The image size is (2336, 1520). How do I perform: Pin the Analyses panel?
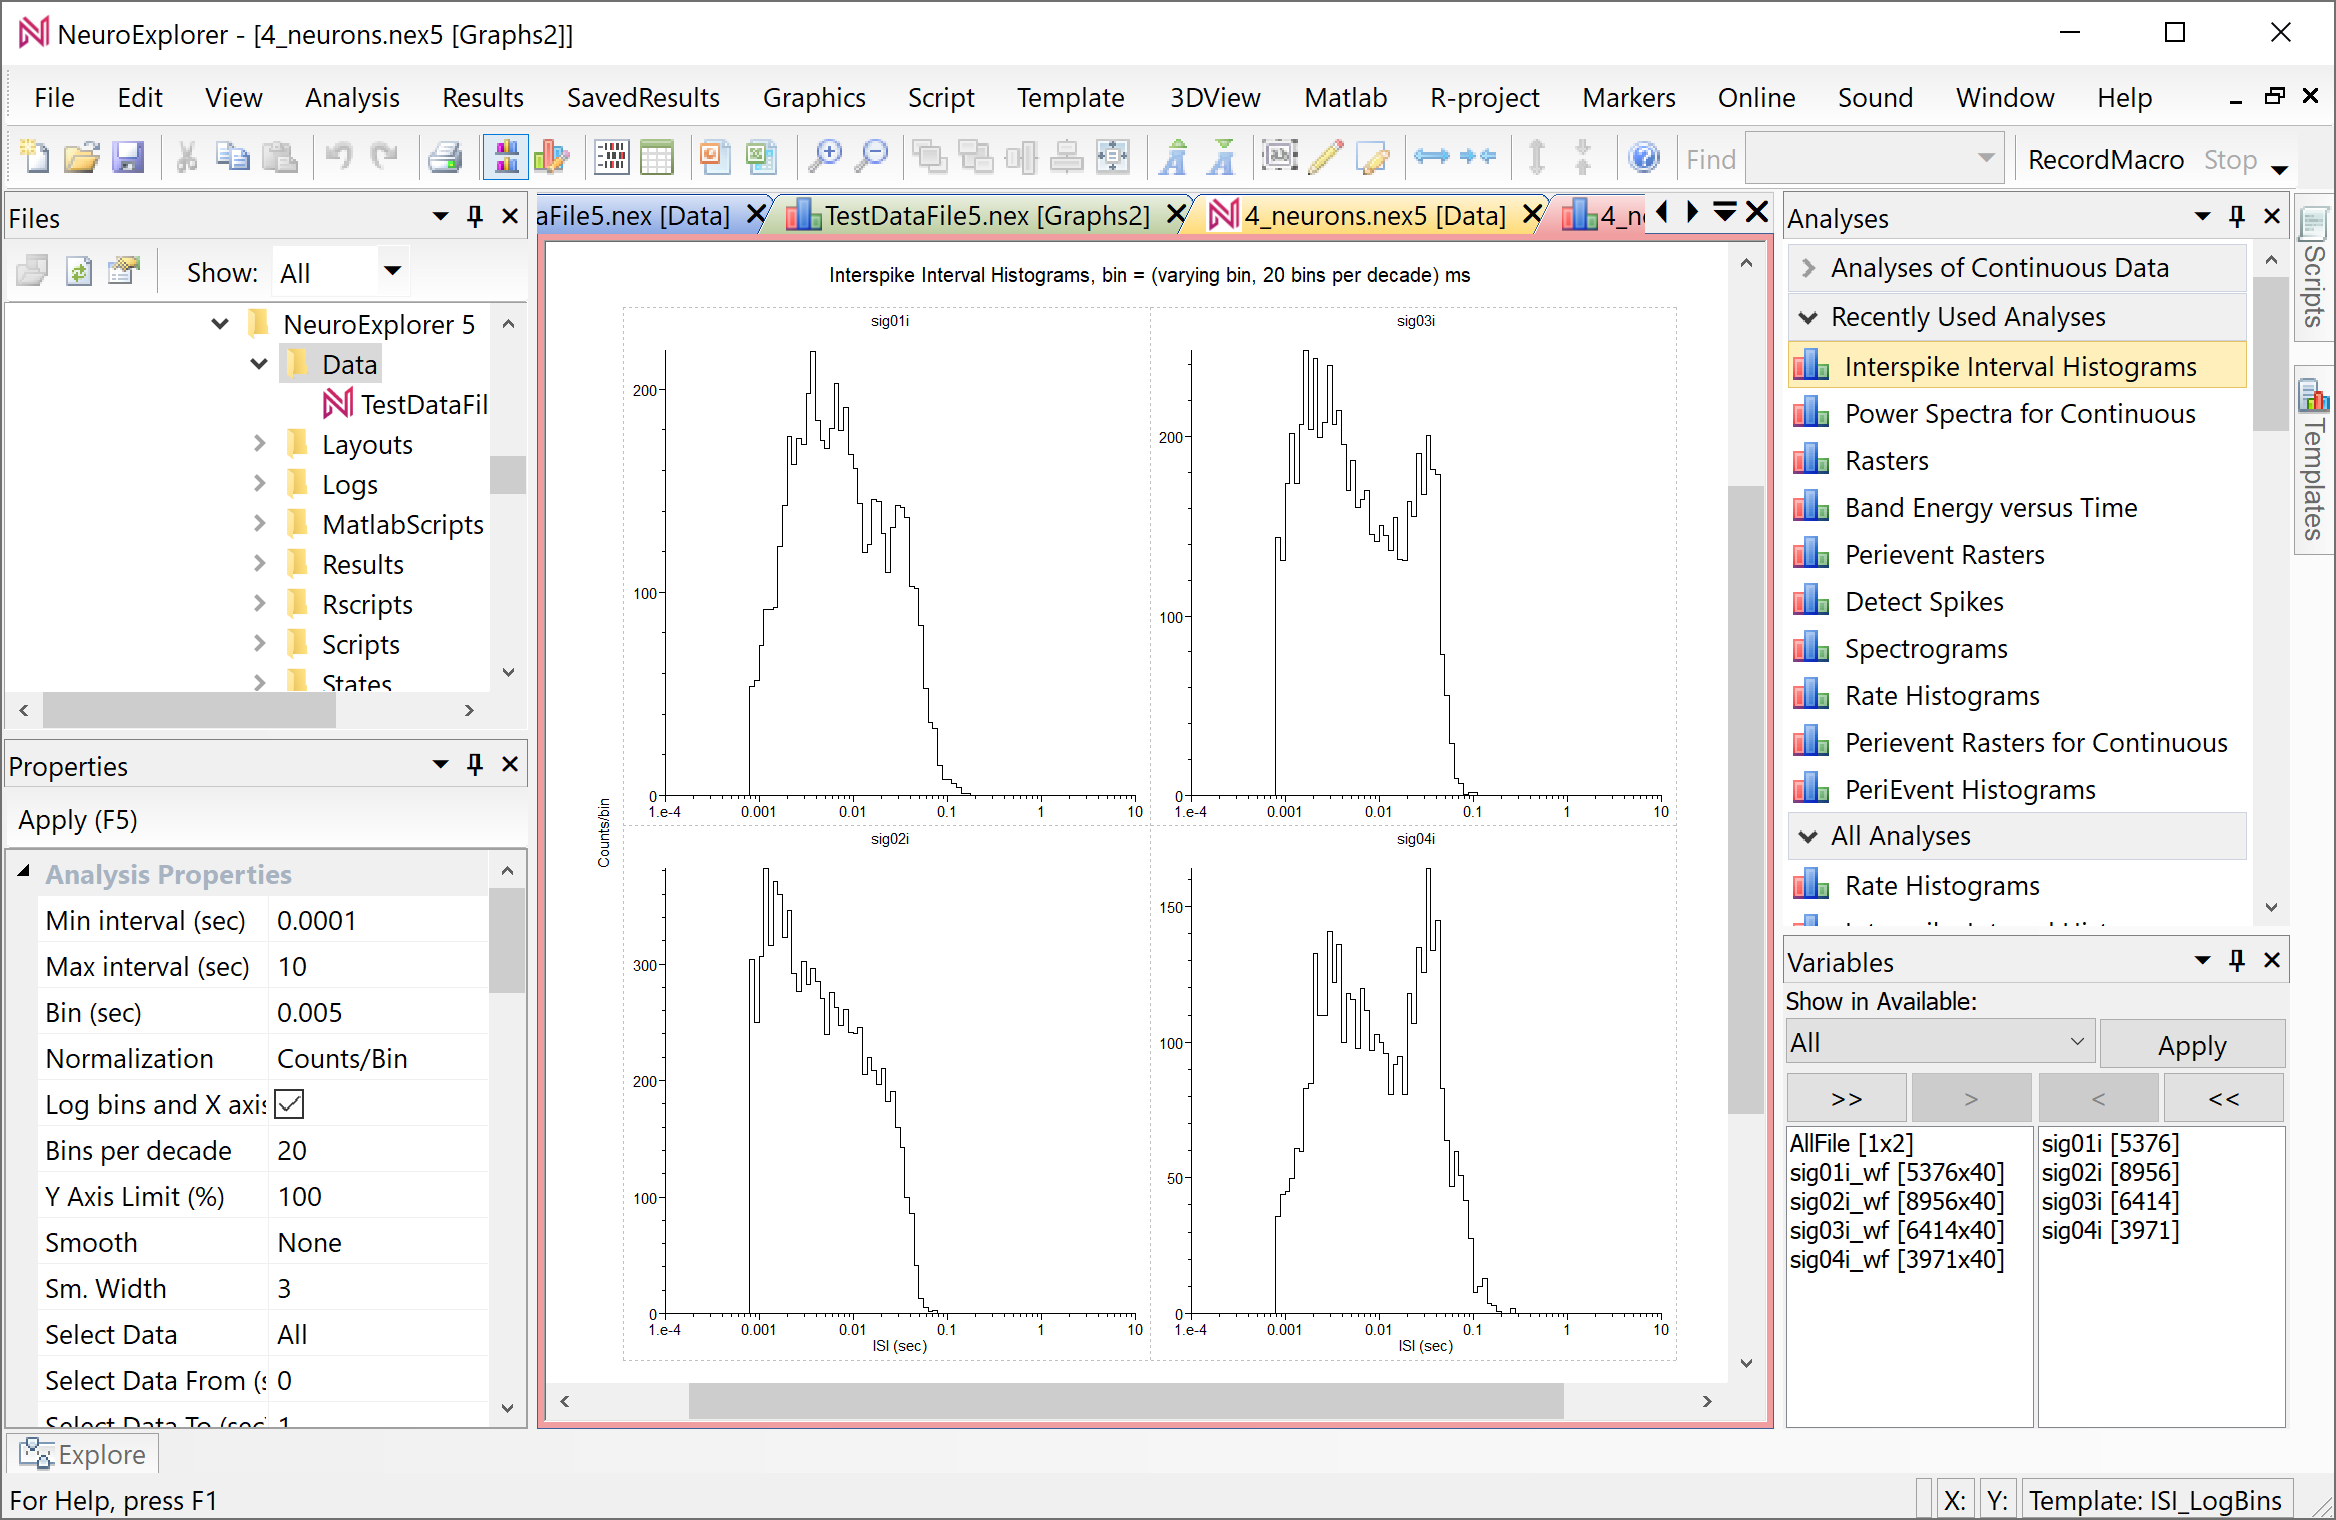pyautogui.click(x=2237, y=217)
